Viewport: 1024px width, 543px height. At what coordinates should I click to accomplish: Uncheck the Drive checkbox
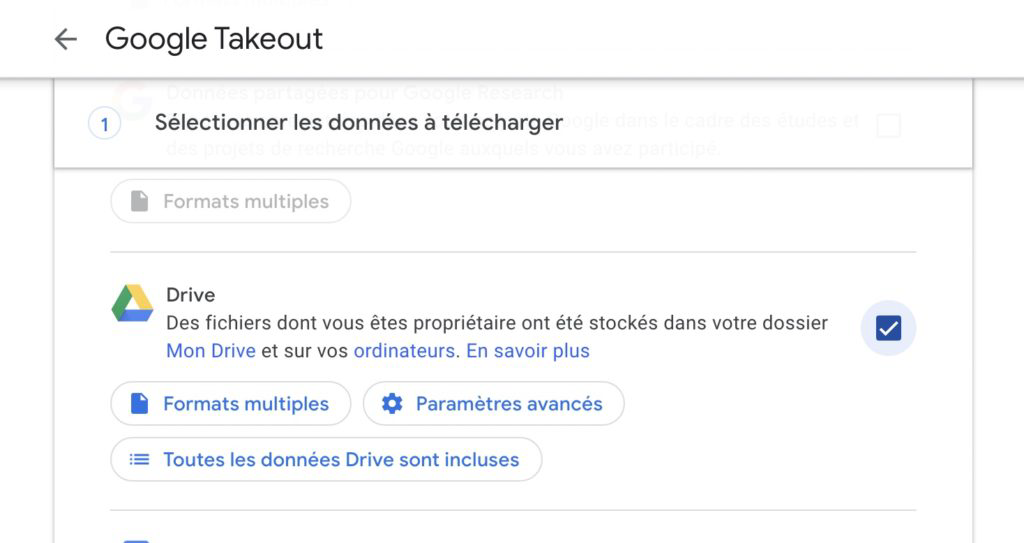[x=888, y=328]
